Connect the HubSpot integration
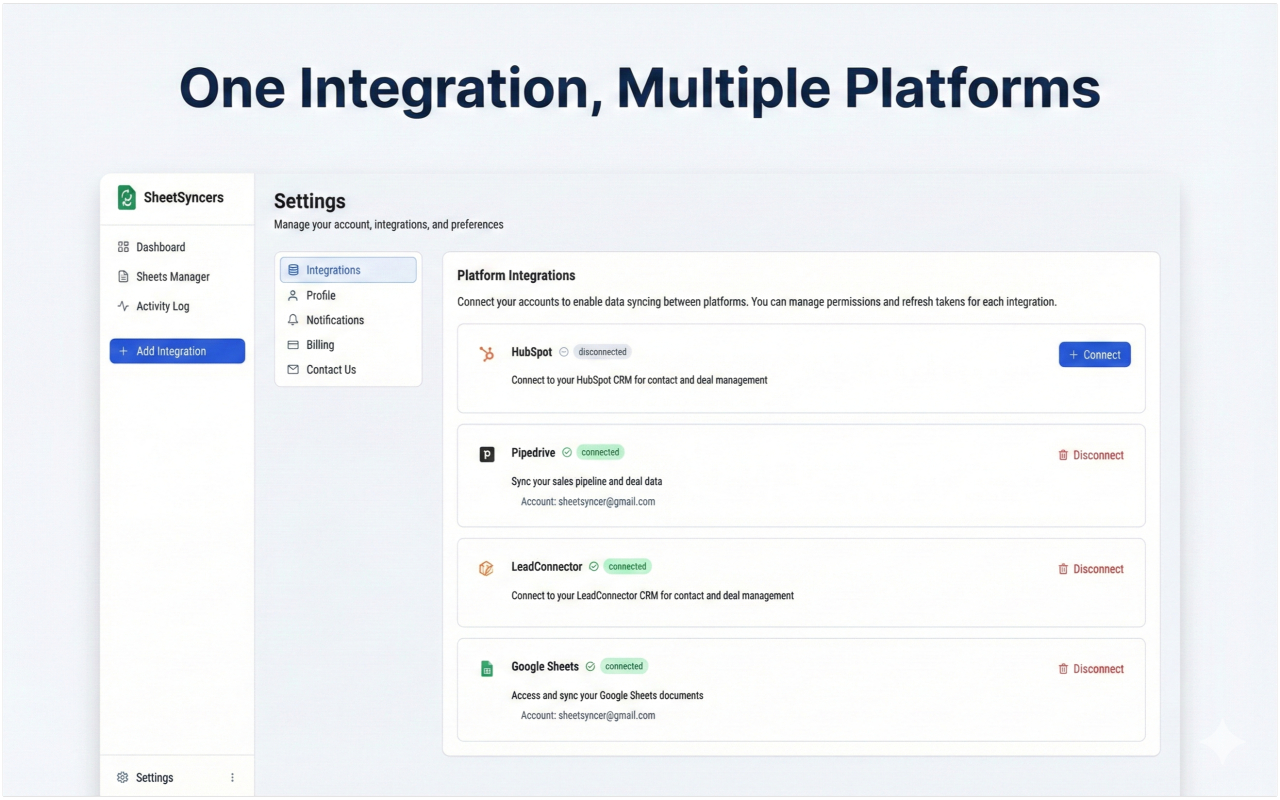This screenshot has height=800, width=1280. pyautogui.click(x=1094, y=355)
